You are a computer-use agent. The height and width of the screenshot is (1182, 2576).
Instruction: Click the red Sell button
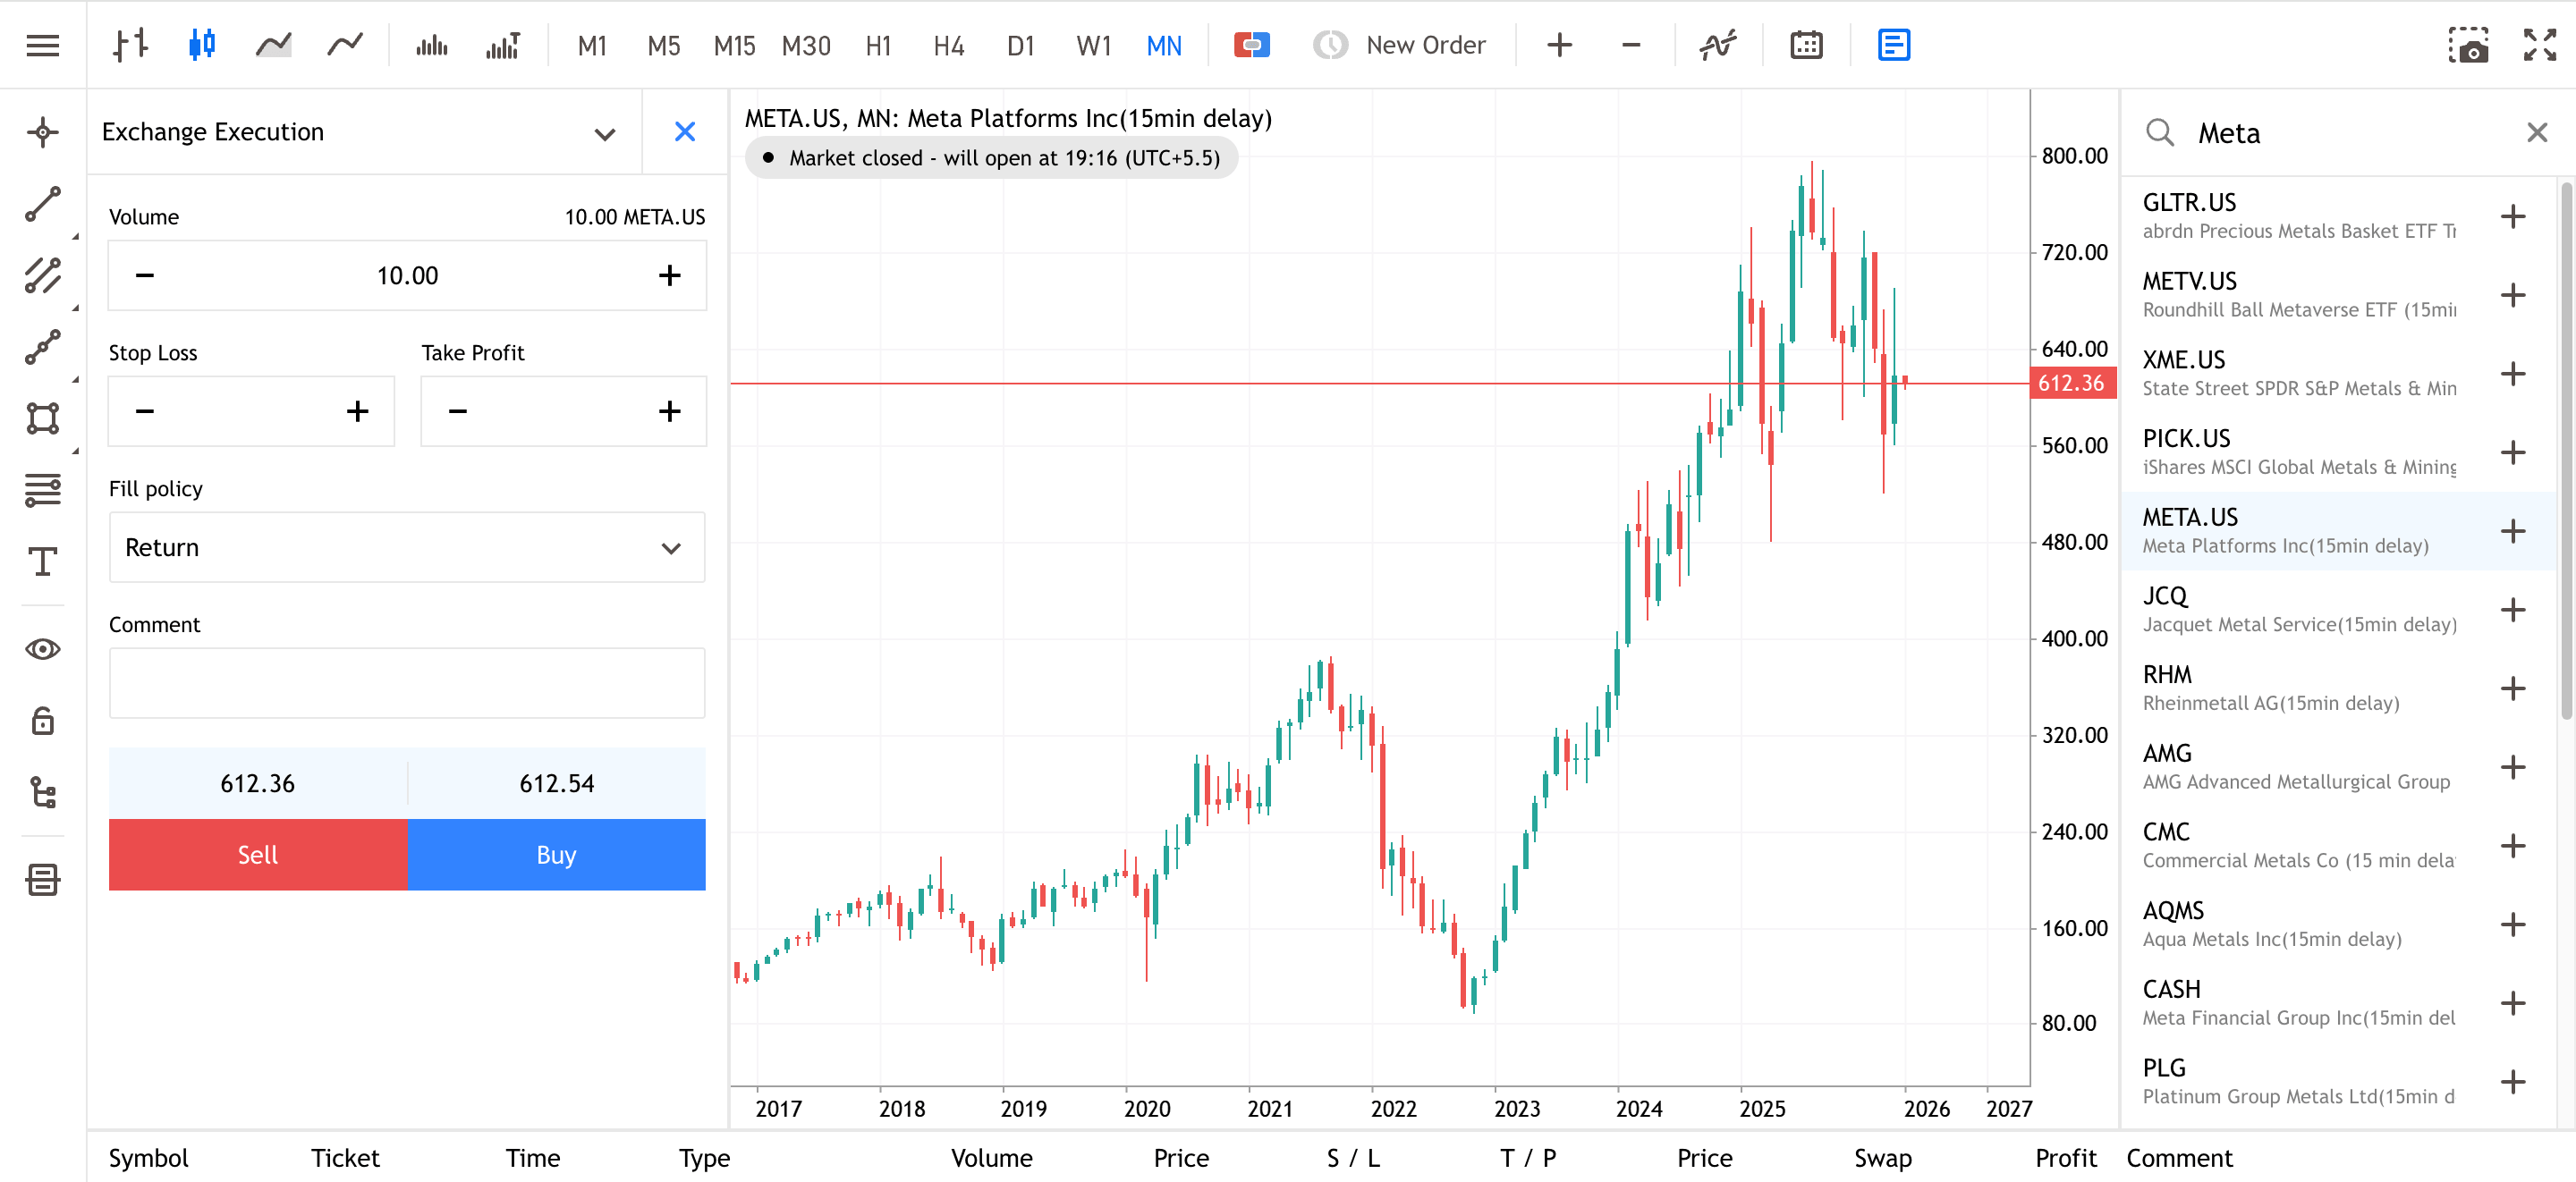pos(258,855)
